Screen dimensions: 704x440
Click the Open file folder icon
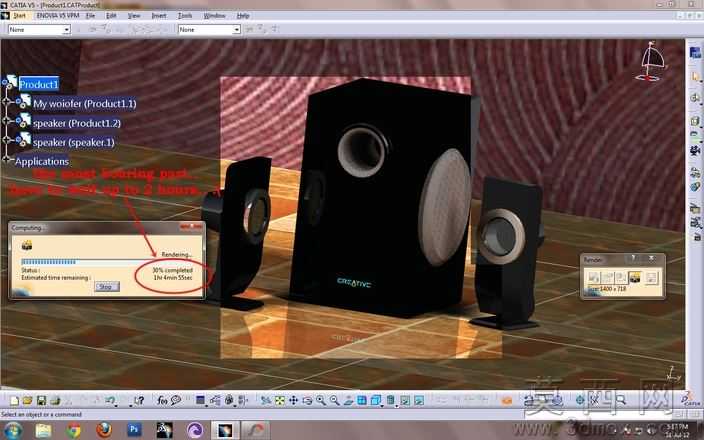(27, 400)
